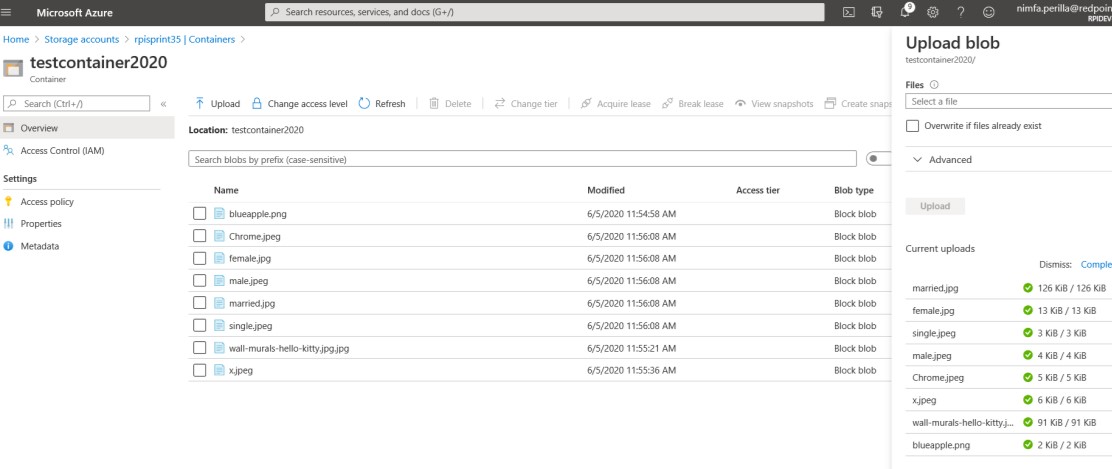
Task: Enable Overwrite if files already exist
Action: tap(912, 126)
